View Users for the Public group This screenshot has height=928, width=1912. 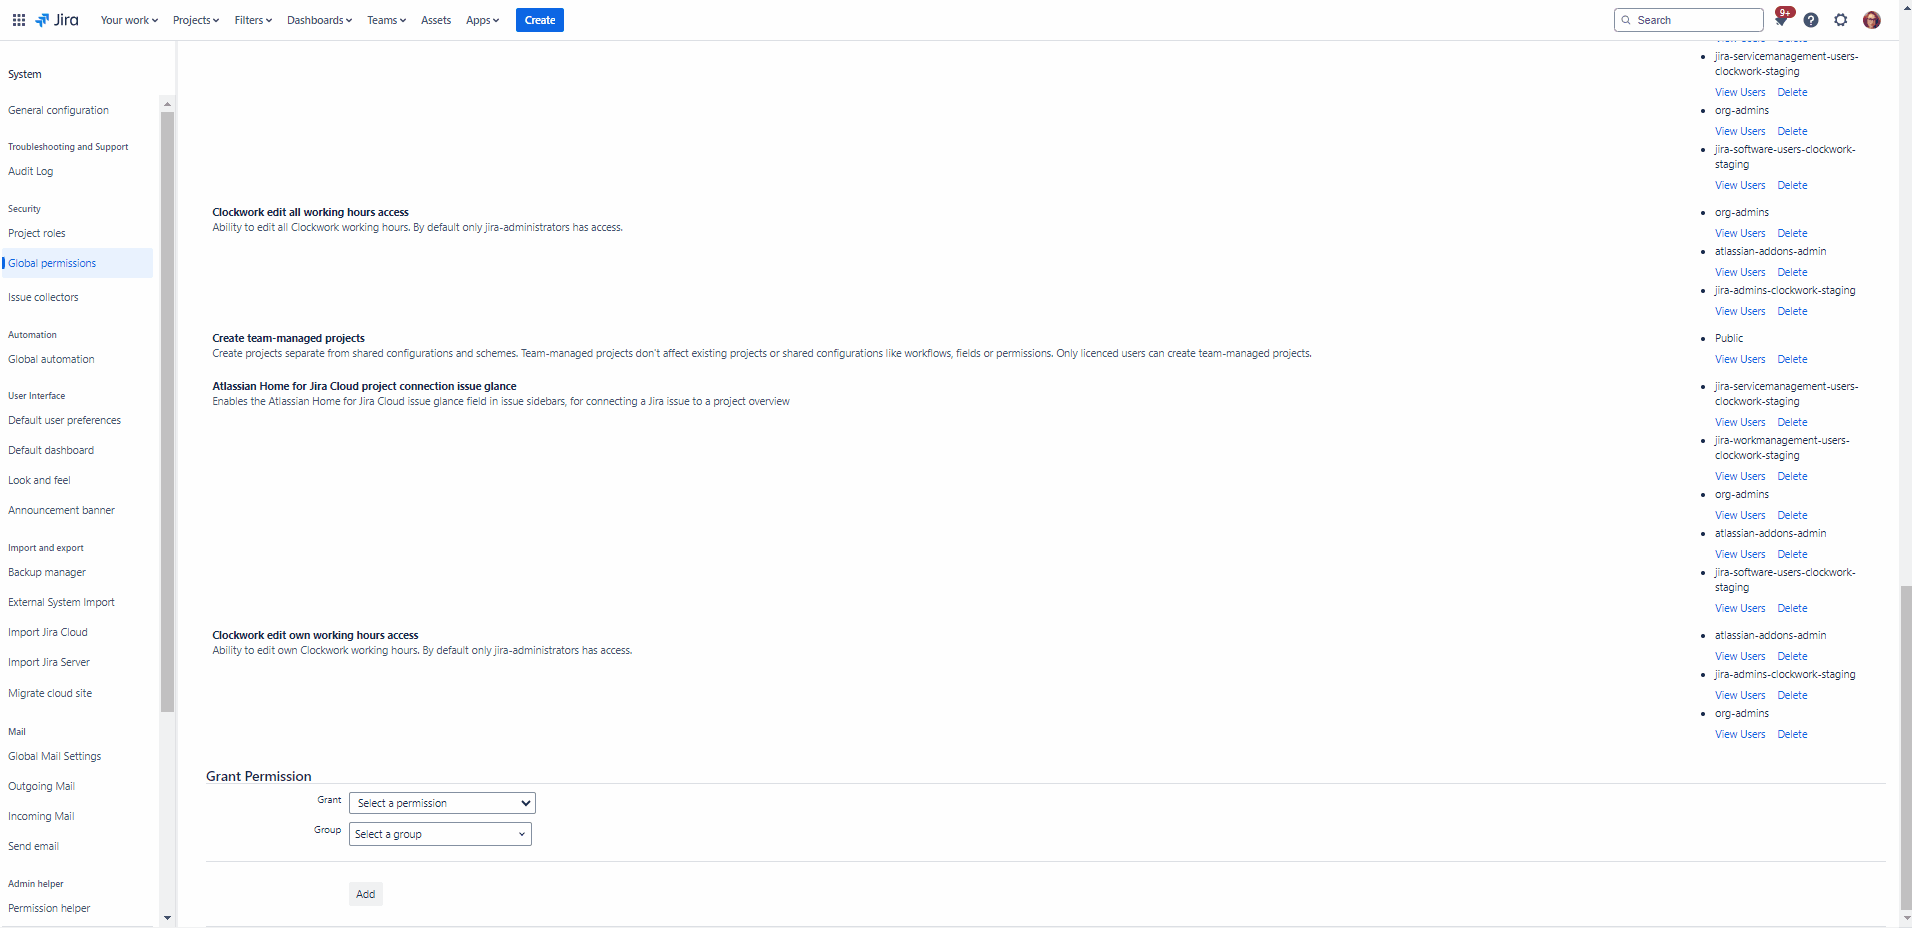1739,359
